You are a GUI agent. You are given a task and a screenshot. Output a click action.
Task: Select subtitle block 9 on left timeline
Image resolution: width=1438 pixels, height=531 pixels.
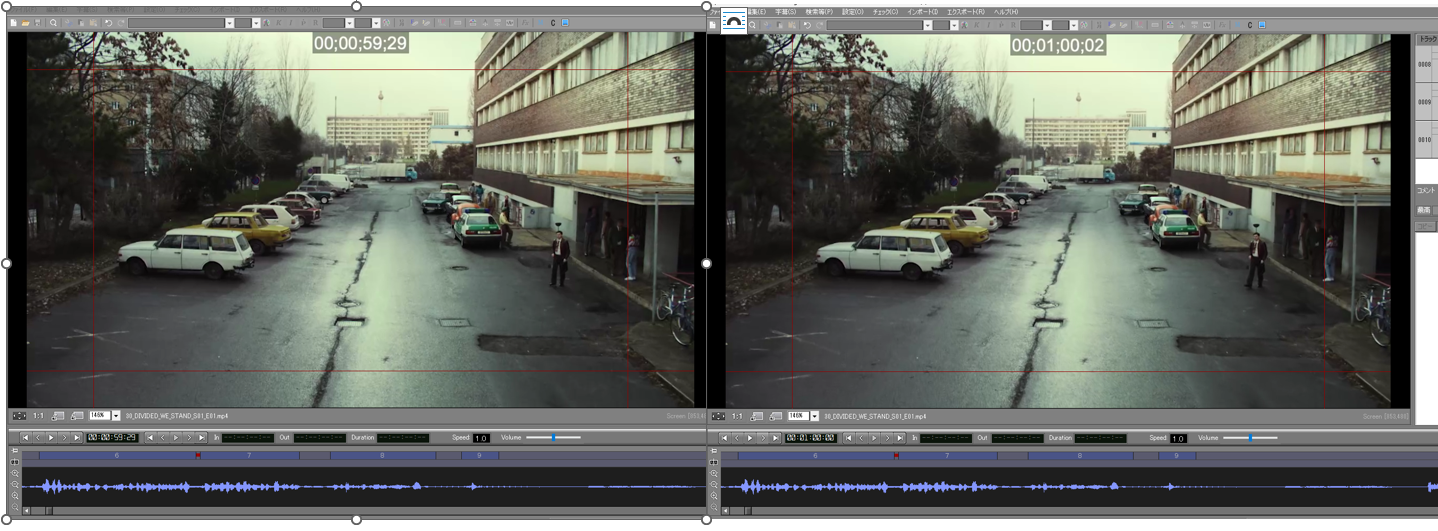click(x=479, y=455)
